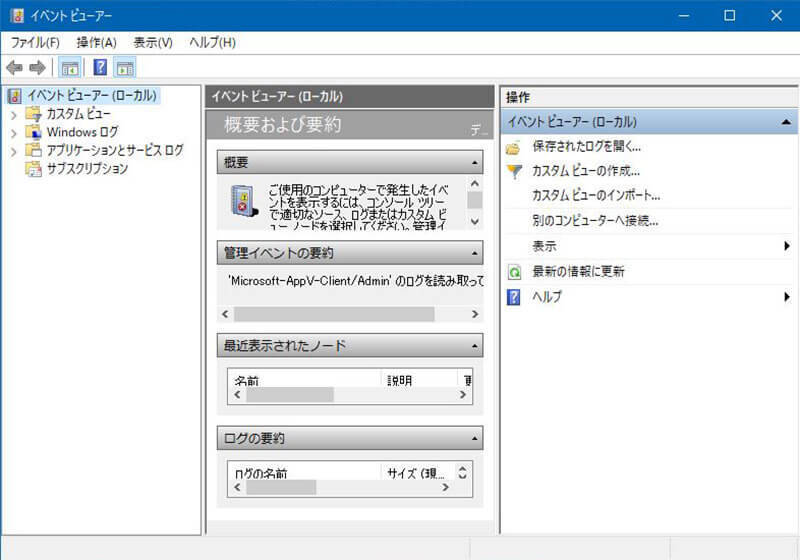Collapse the 管理イベントの要約 section header
Viewport: 800px width, 560px height.
[474, 253]
